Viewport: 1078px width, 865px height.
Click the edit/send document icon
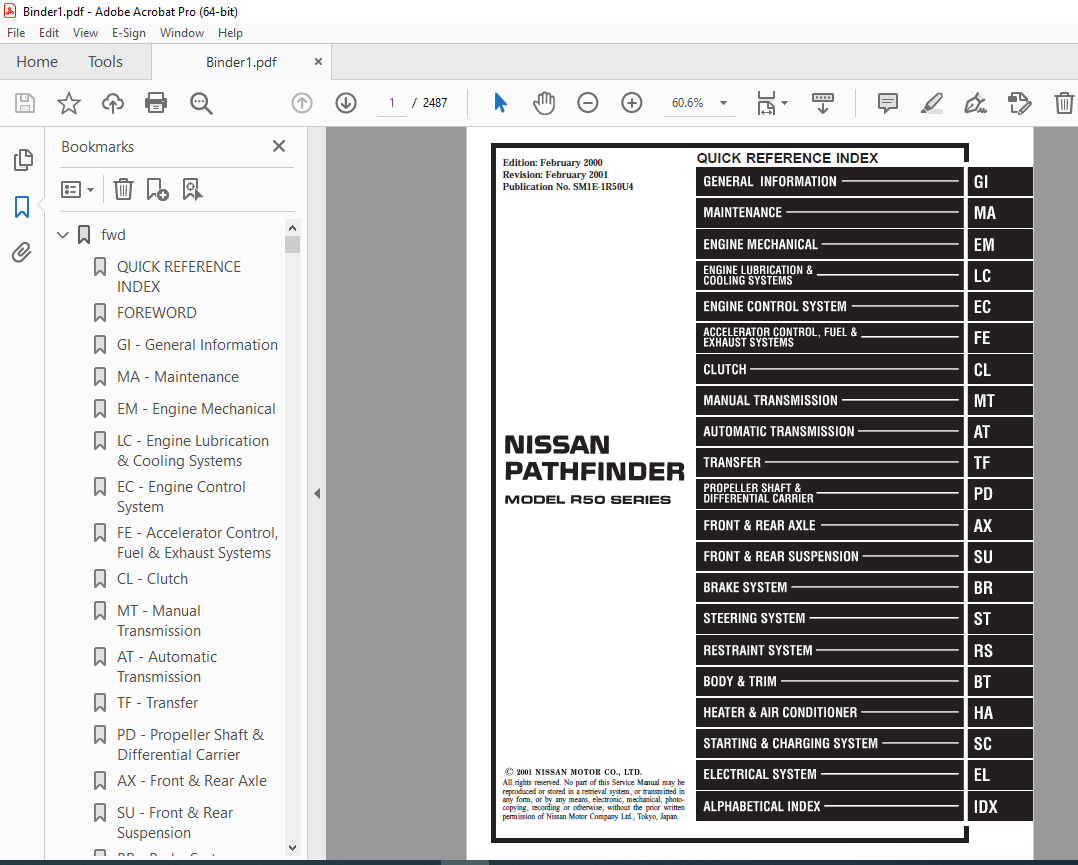[1019, 103]
